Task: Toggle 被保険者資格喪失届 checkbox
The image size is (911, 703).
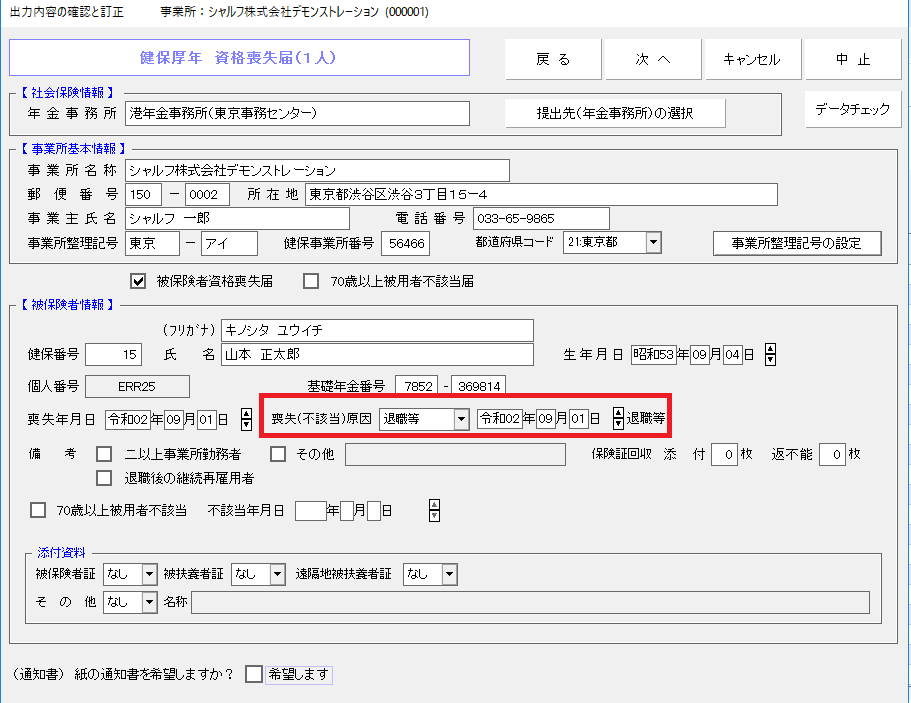Action: [139, 281]
